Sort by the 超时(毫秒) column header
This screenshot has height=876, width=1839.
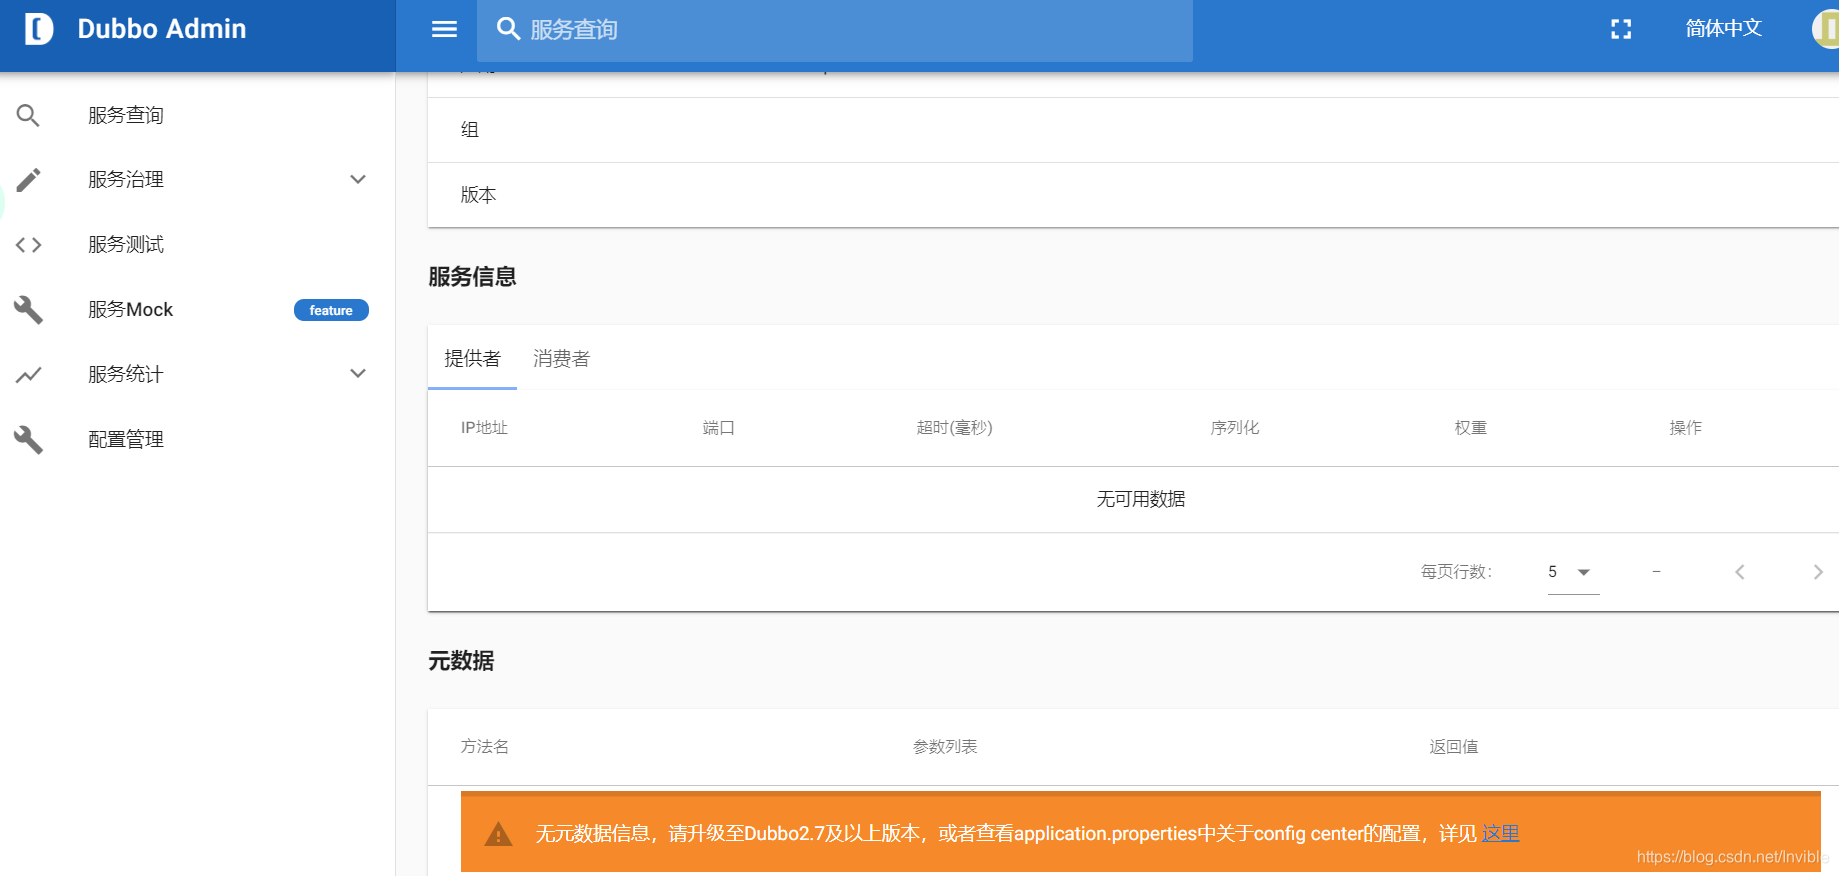[954, 428]
